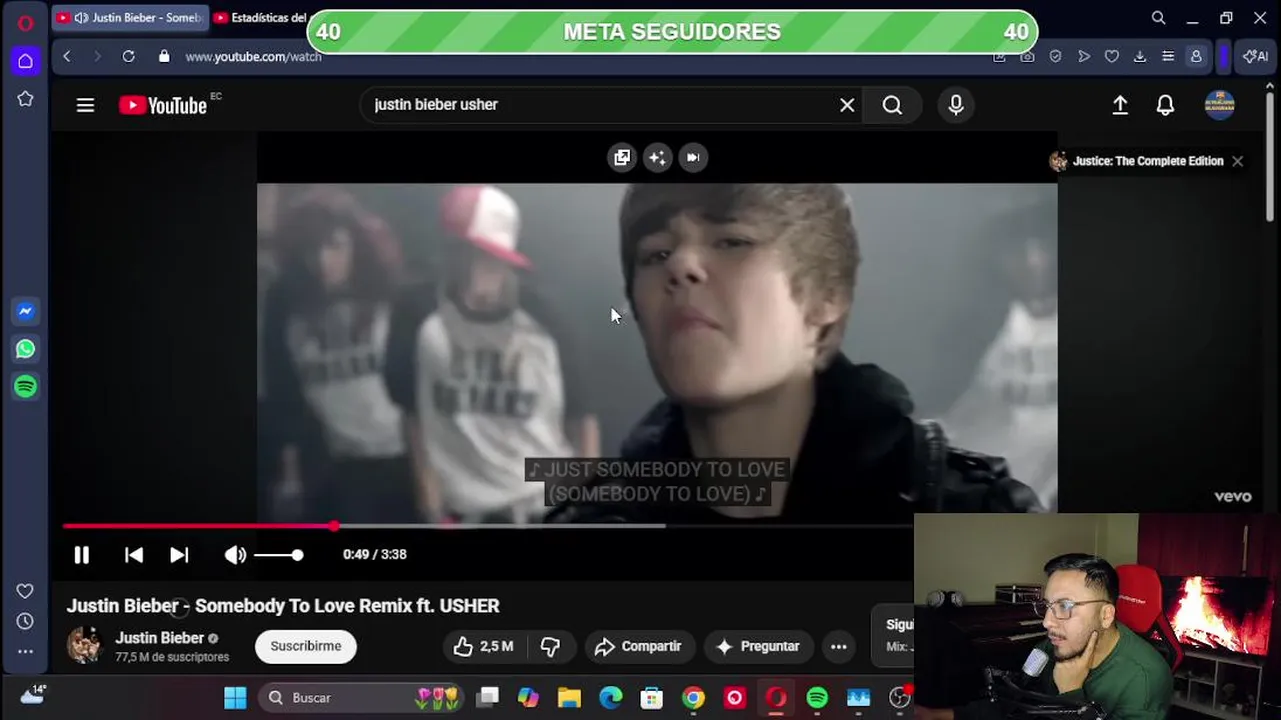1281x720 pixels.
Task: Close the Justice: The Complete Edition card
Action: (x=1237, y=161)
